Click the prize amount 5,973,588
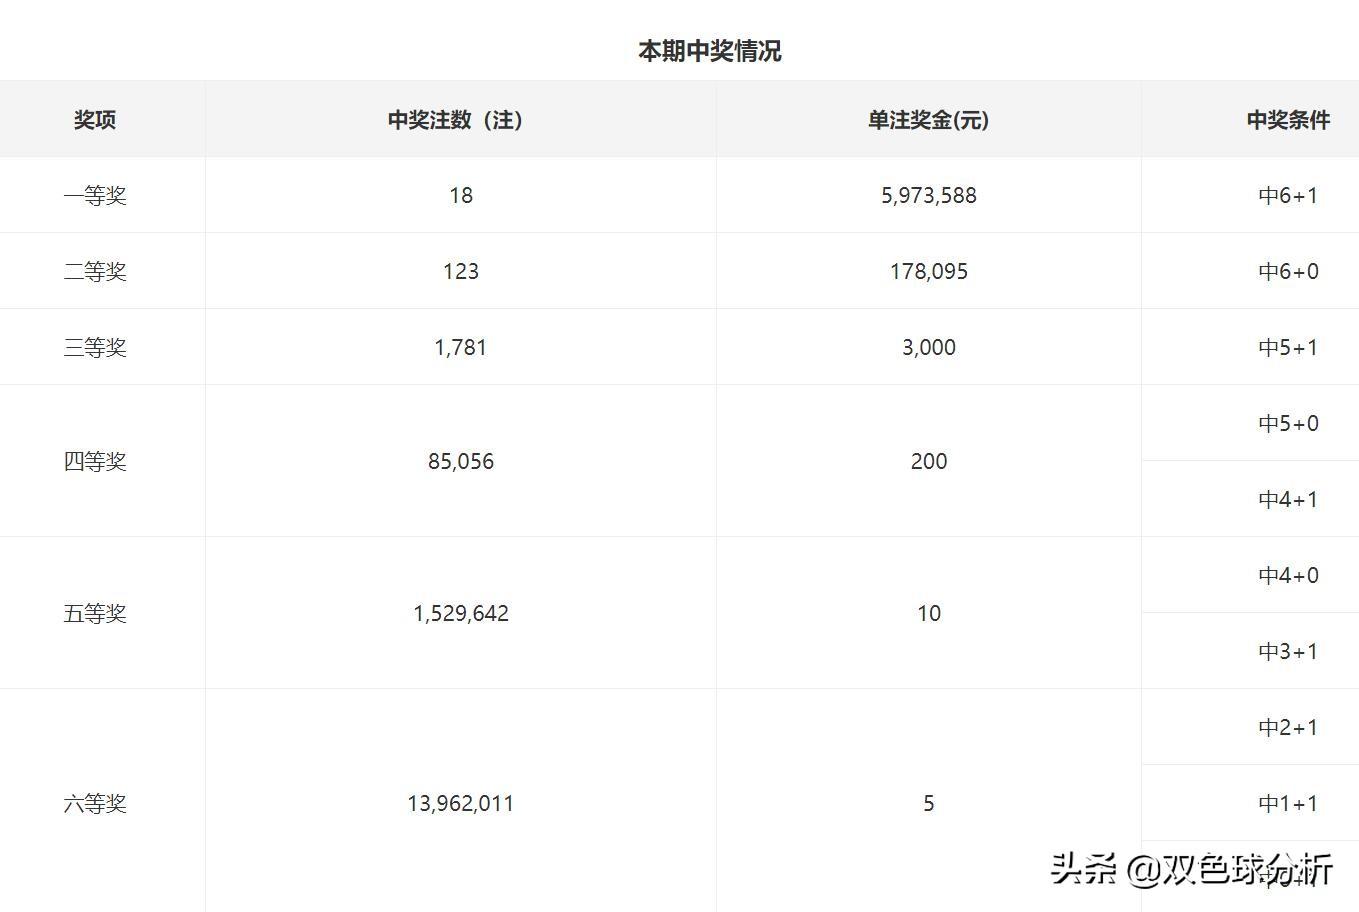The width and height of the screenshot is (1359, 912). coord(928,195)
